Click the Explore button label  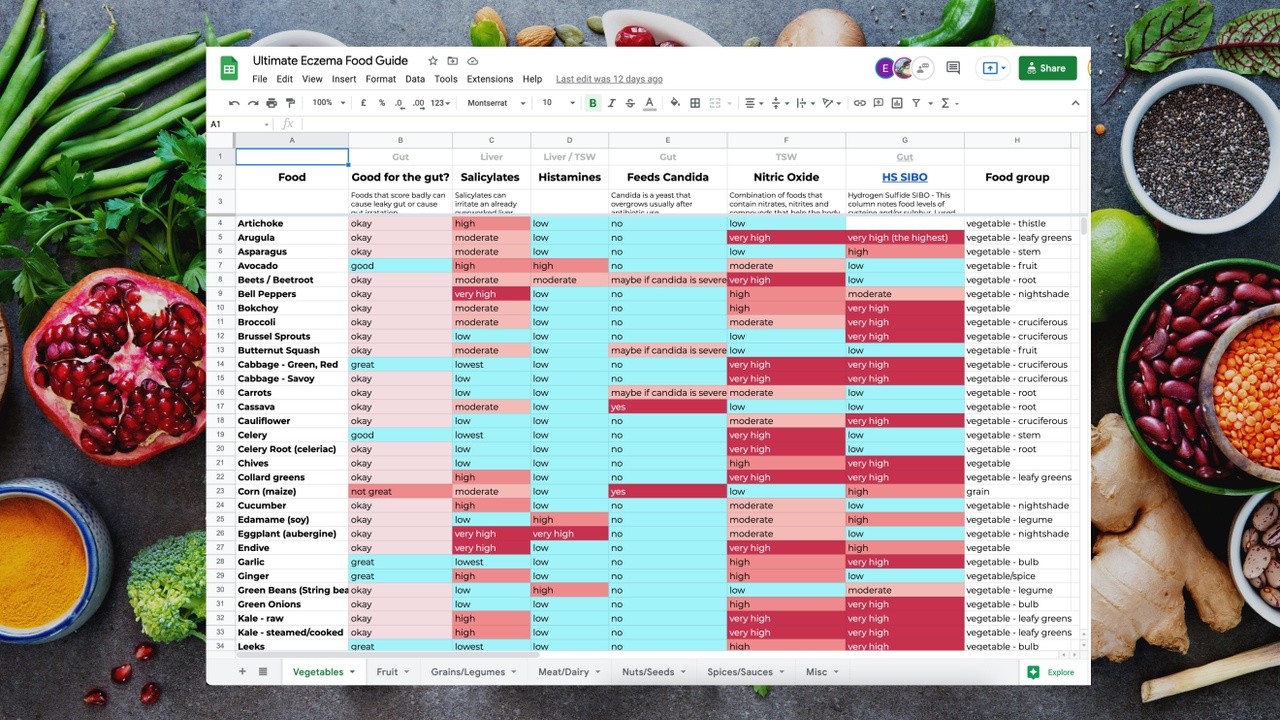point(1061,672)
